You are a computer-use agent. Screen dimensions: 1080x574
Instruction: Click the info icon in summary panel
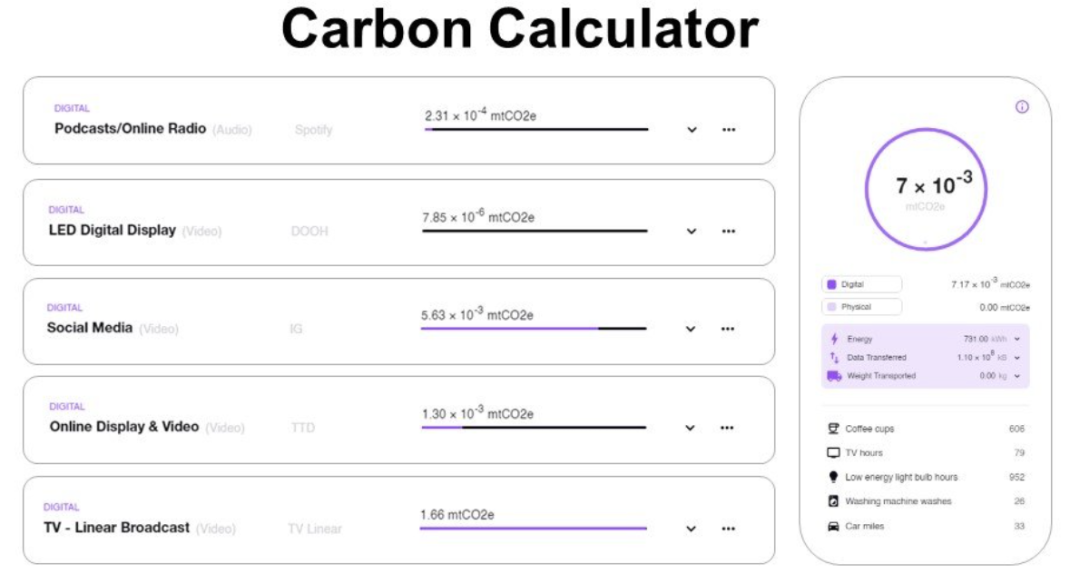pos(1021,107)
